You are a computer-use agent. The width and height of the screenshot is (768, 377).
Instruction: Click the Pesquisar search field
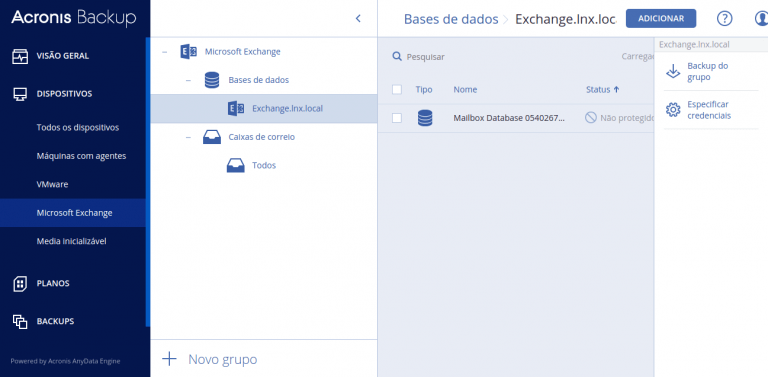coord(426,57)
